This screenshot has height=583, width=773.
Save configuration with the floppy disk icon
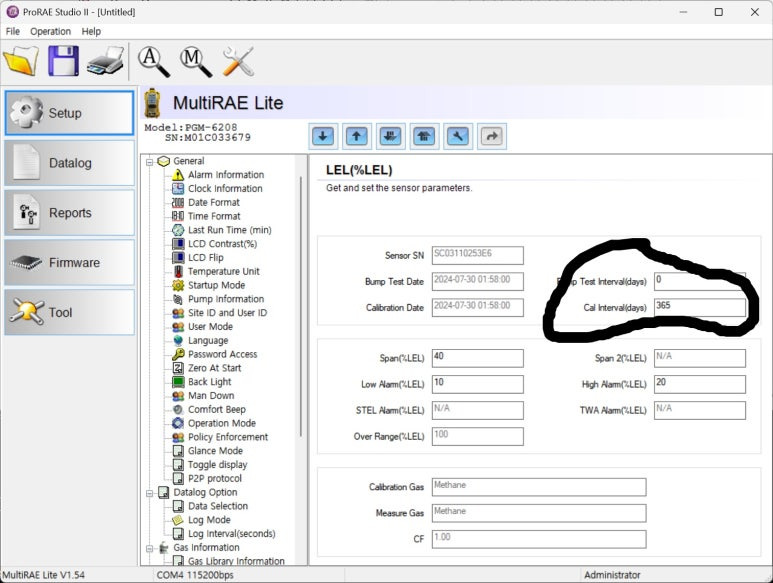pyautogui.click(x=63, y=61)
